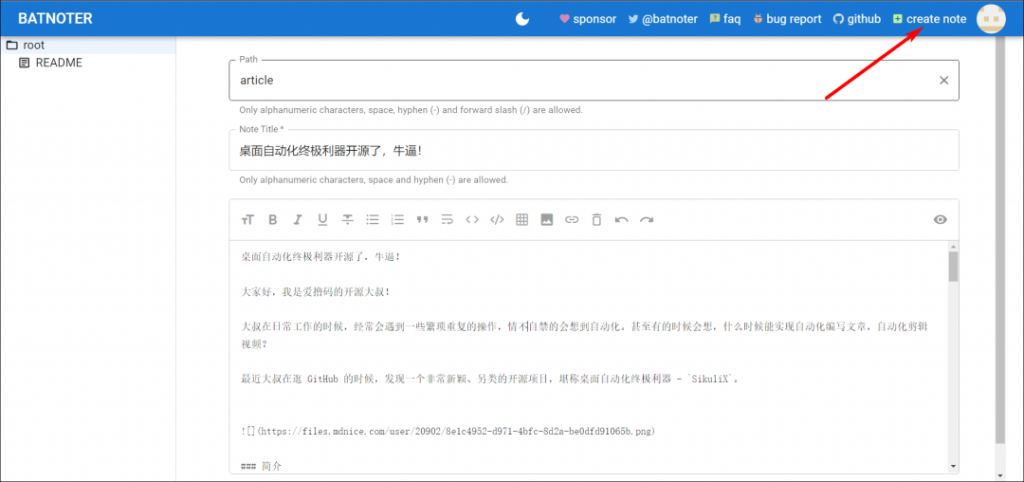Image resolution: width=1024 pixels, height=482 pixels.
Task: Toggle underline formatting
Action: [x=323, y=220]
